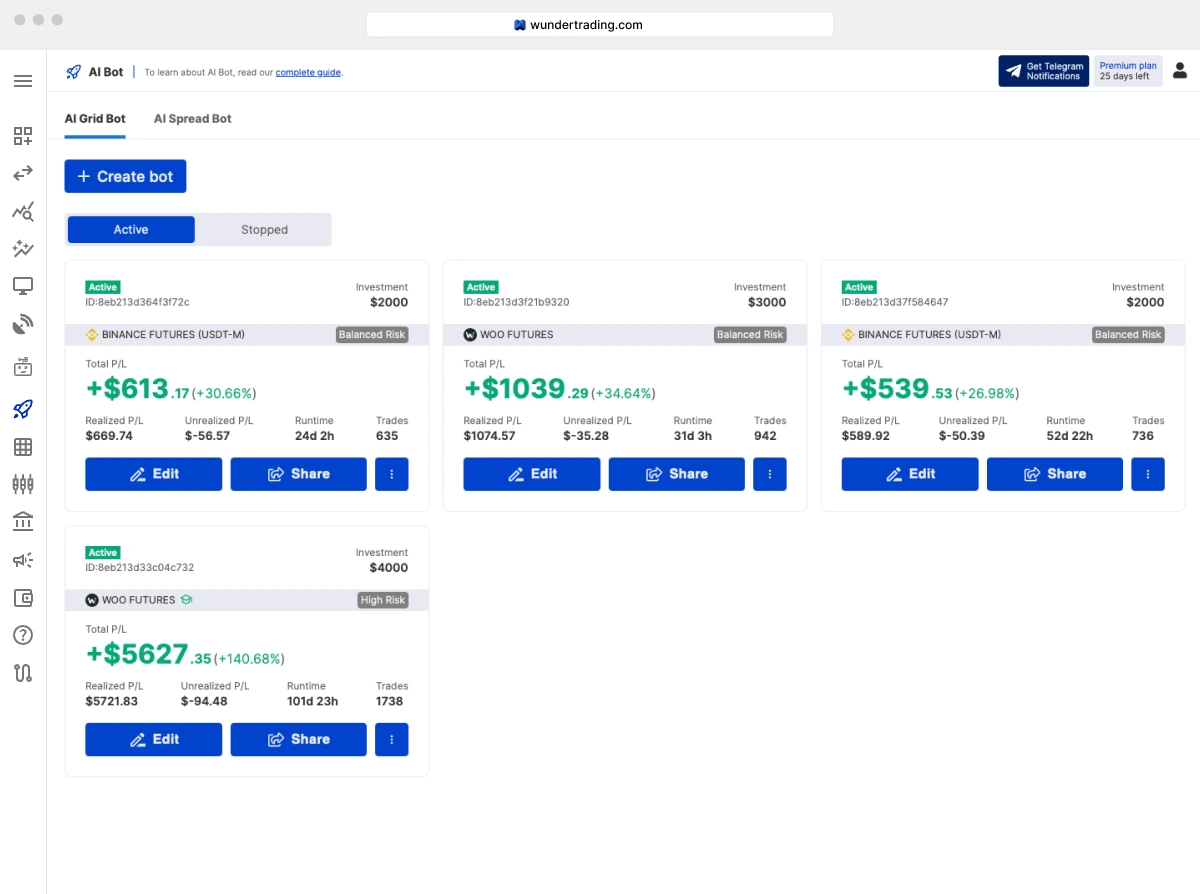The image size is (1200, 894).
Task: Select the Active bots filter
Action: (x=130, y=229)
